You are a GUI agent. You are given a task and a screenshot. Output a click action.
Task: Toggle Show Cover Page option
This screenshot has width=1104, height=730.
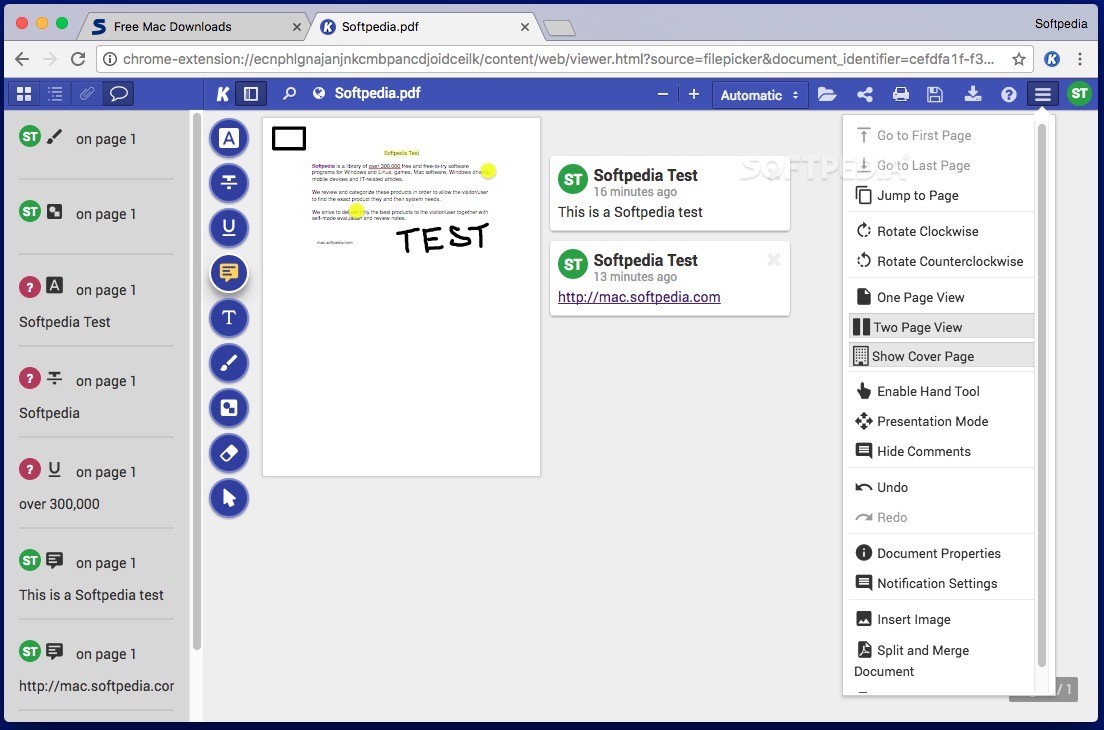941,356
